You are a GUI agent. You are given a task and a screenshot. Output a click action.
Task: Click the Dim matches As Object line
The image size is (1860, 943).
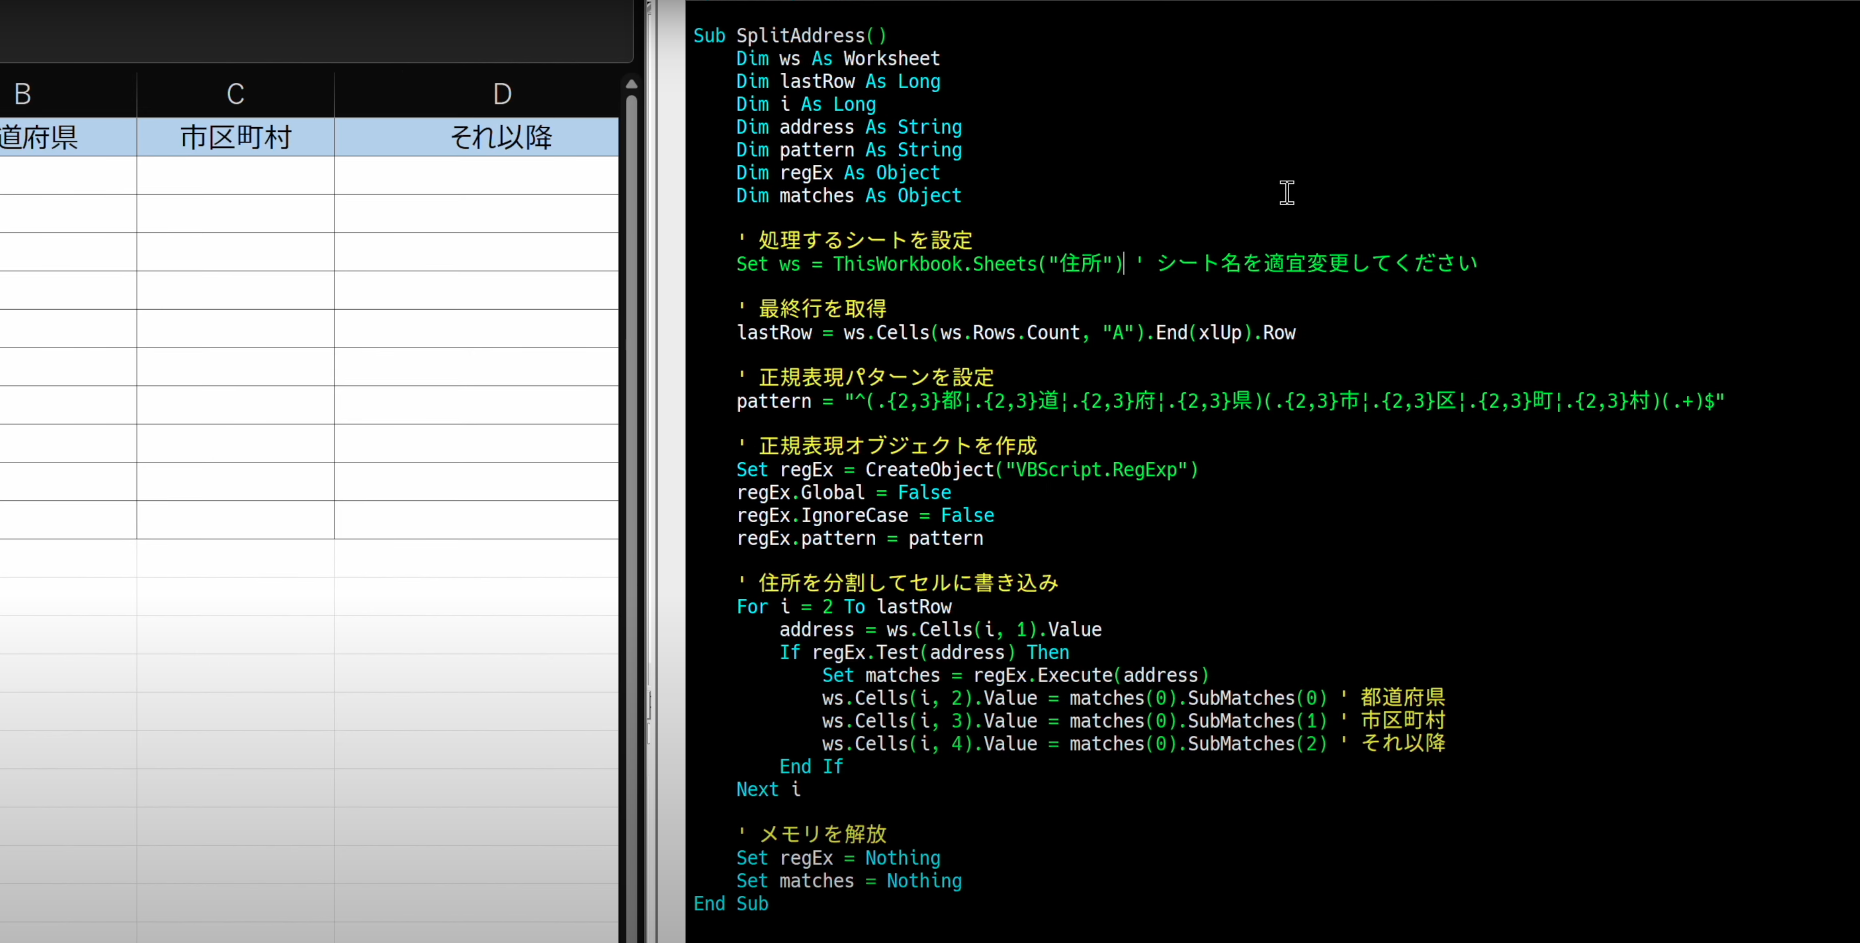(x=849, y=196)
